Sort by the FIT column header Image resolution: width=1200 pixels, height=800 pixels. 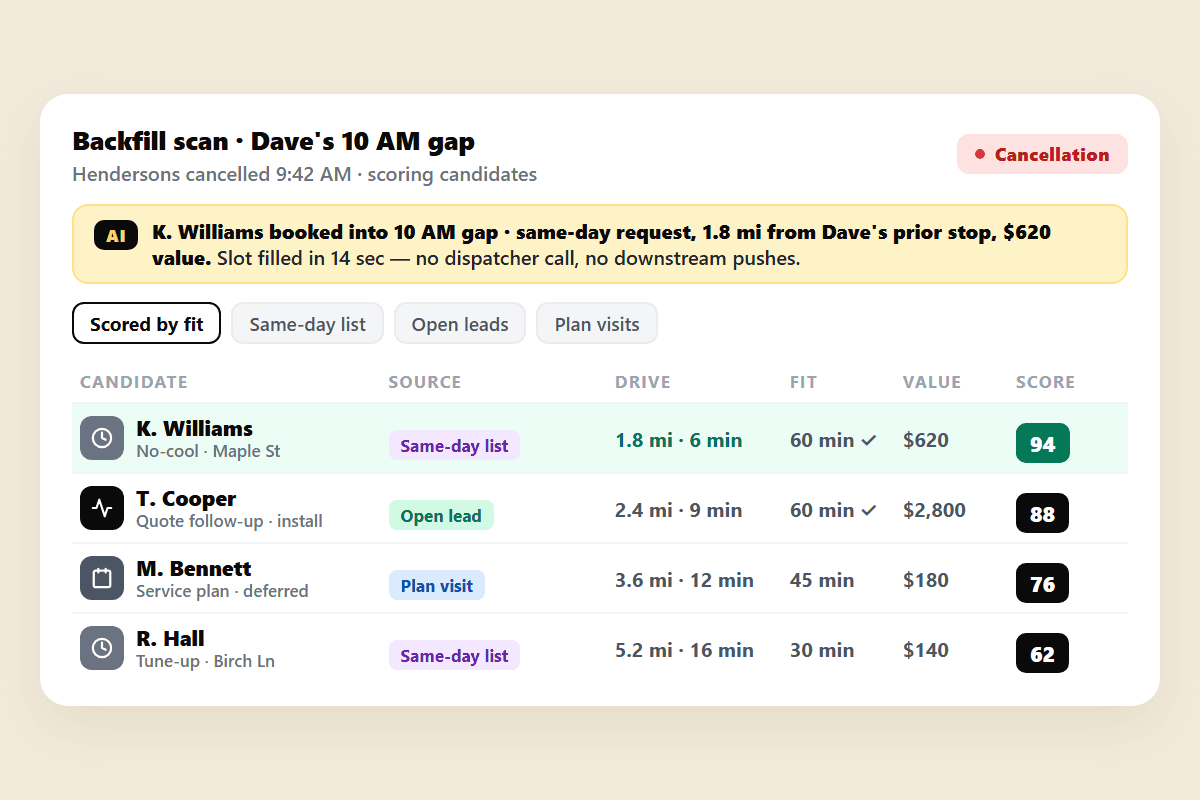(803, 382)
